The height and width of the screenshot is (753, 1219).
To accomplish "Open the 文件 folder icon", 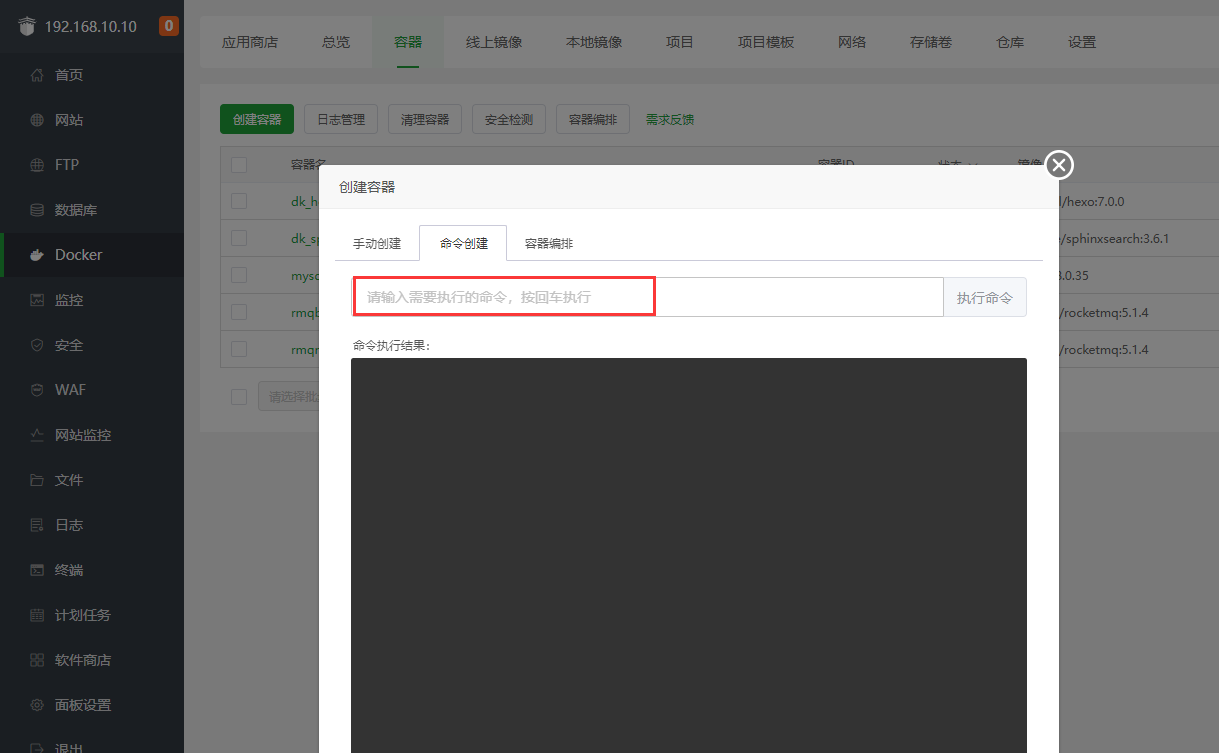I will click(37, 480).
